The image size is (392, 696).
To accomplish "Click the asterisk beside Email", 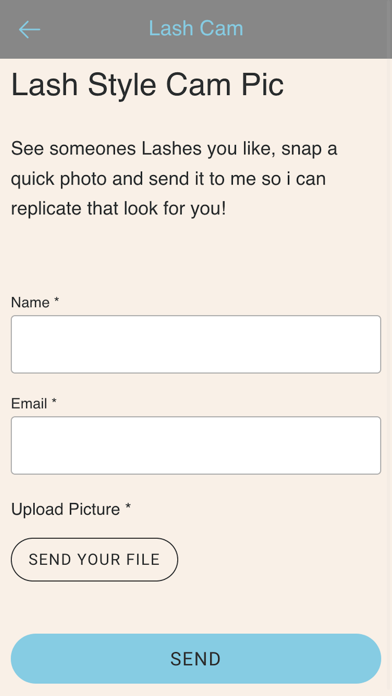I will coord(54,402).
